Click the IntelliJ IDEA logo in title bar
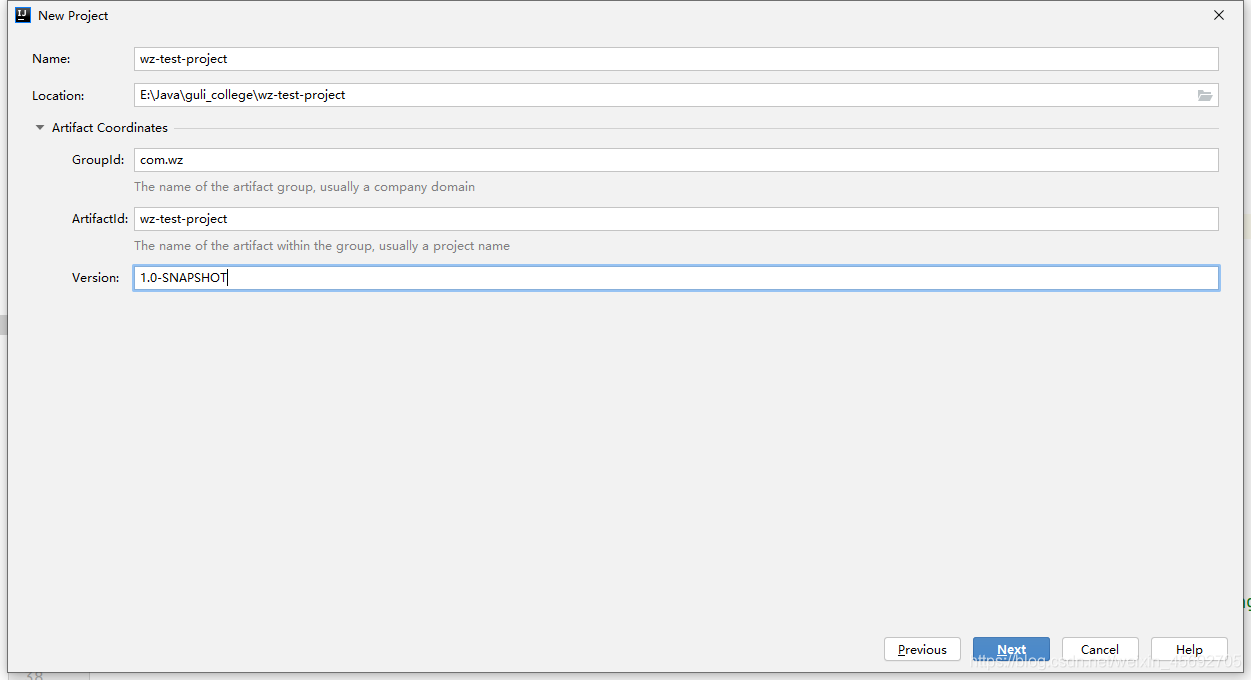The width and height of the screenshot is (1251, 680). [x=23, y=15]
